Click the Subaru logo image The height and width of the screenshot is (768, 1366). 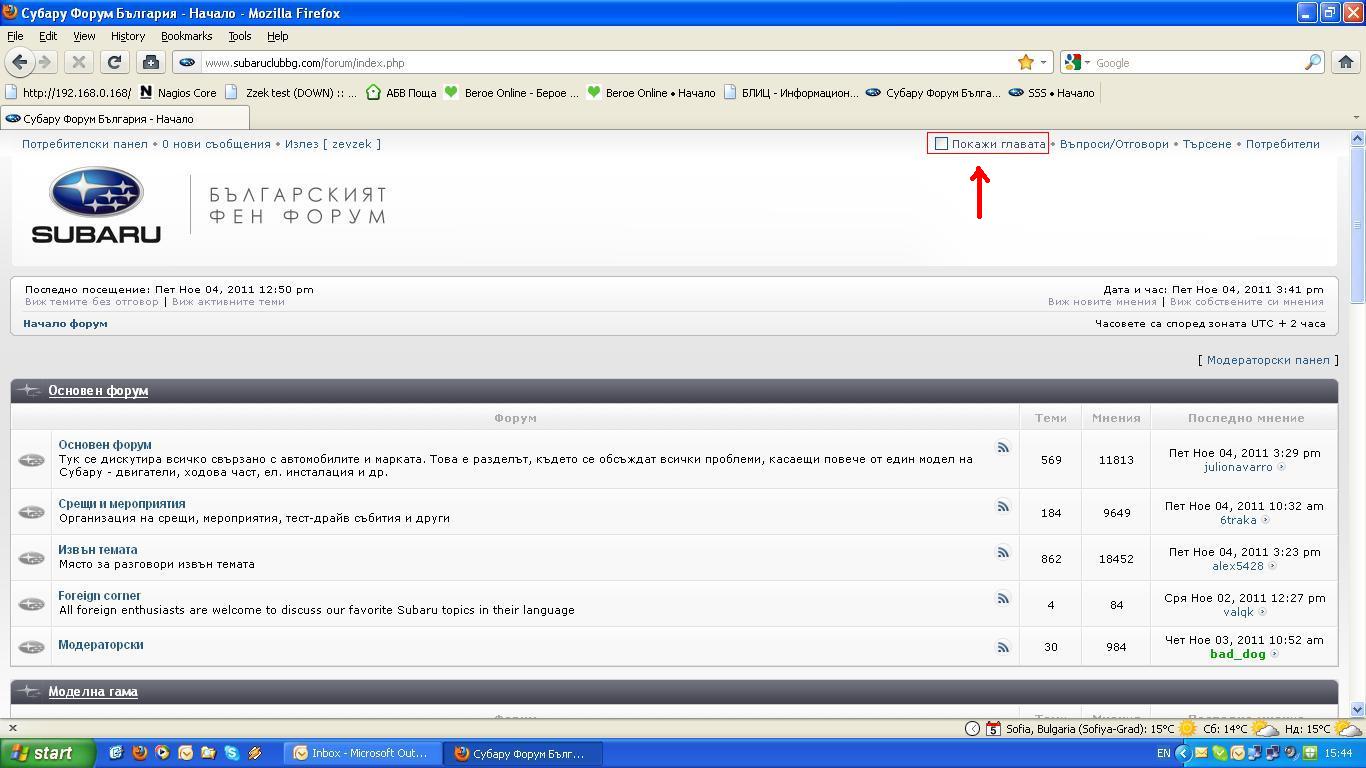(x=96, y=204)
